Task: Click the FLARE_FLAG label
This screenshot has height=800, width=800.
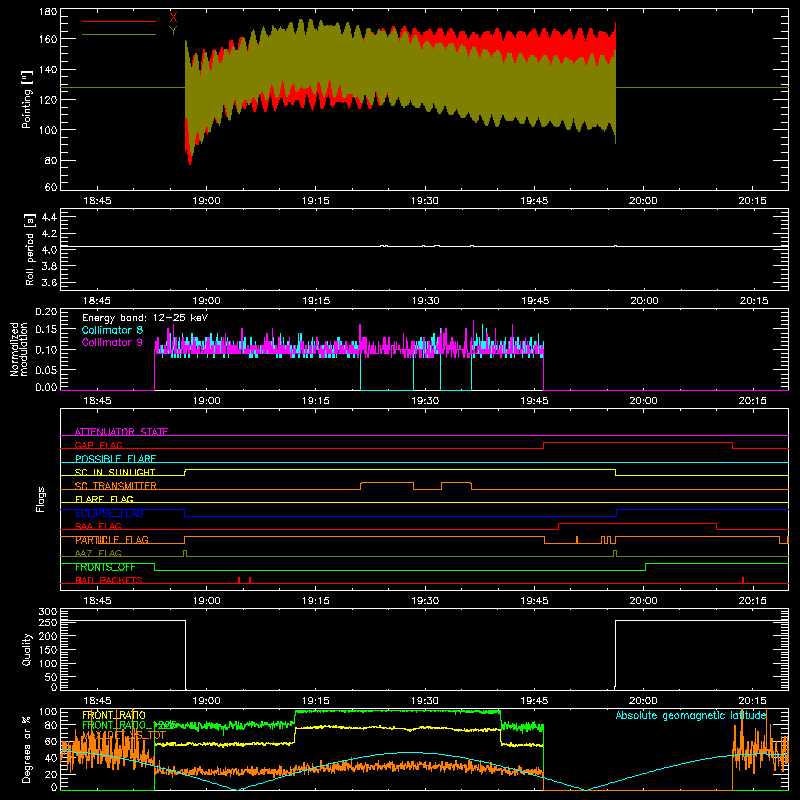Action: coord(104,499)
